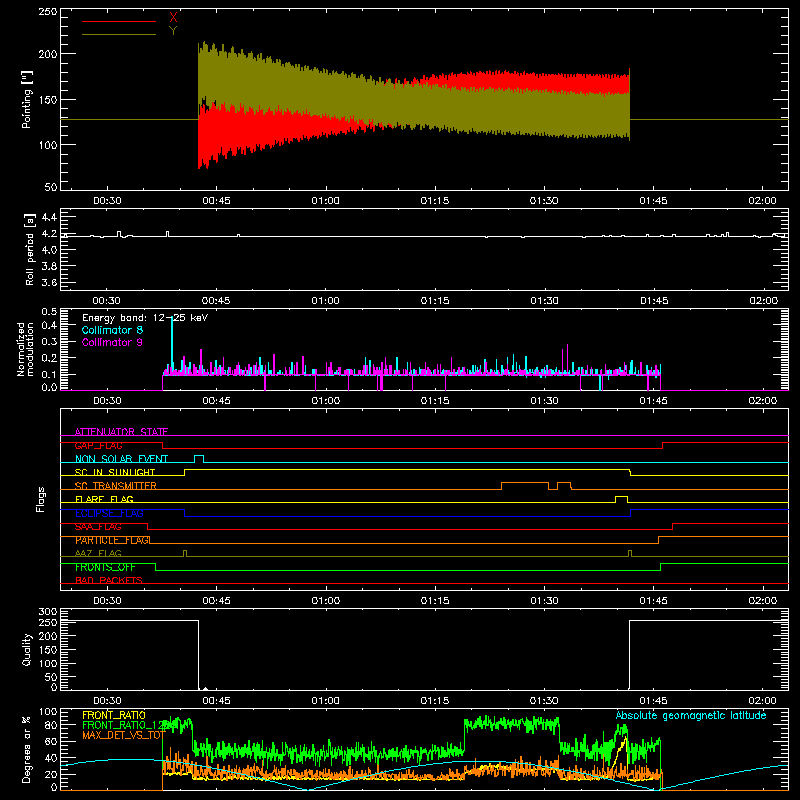Click the NON_SOLAR_EVENT flag label

click(x=121, y=459)
